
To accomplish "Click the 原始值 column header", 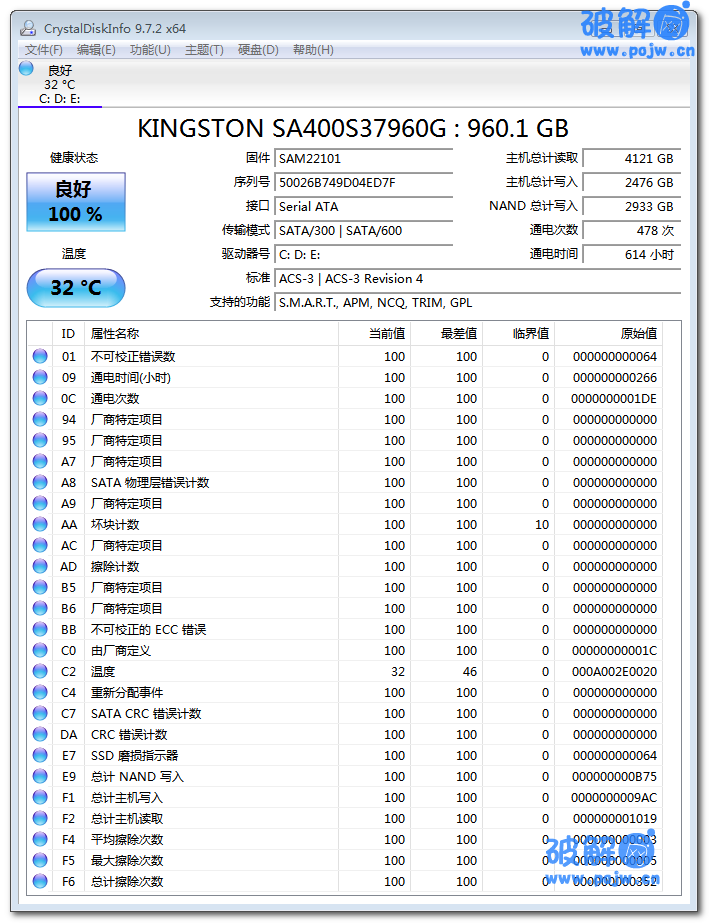I will (608, 334).
